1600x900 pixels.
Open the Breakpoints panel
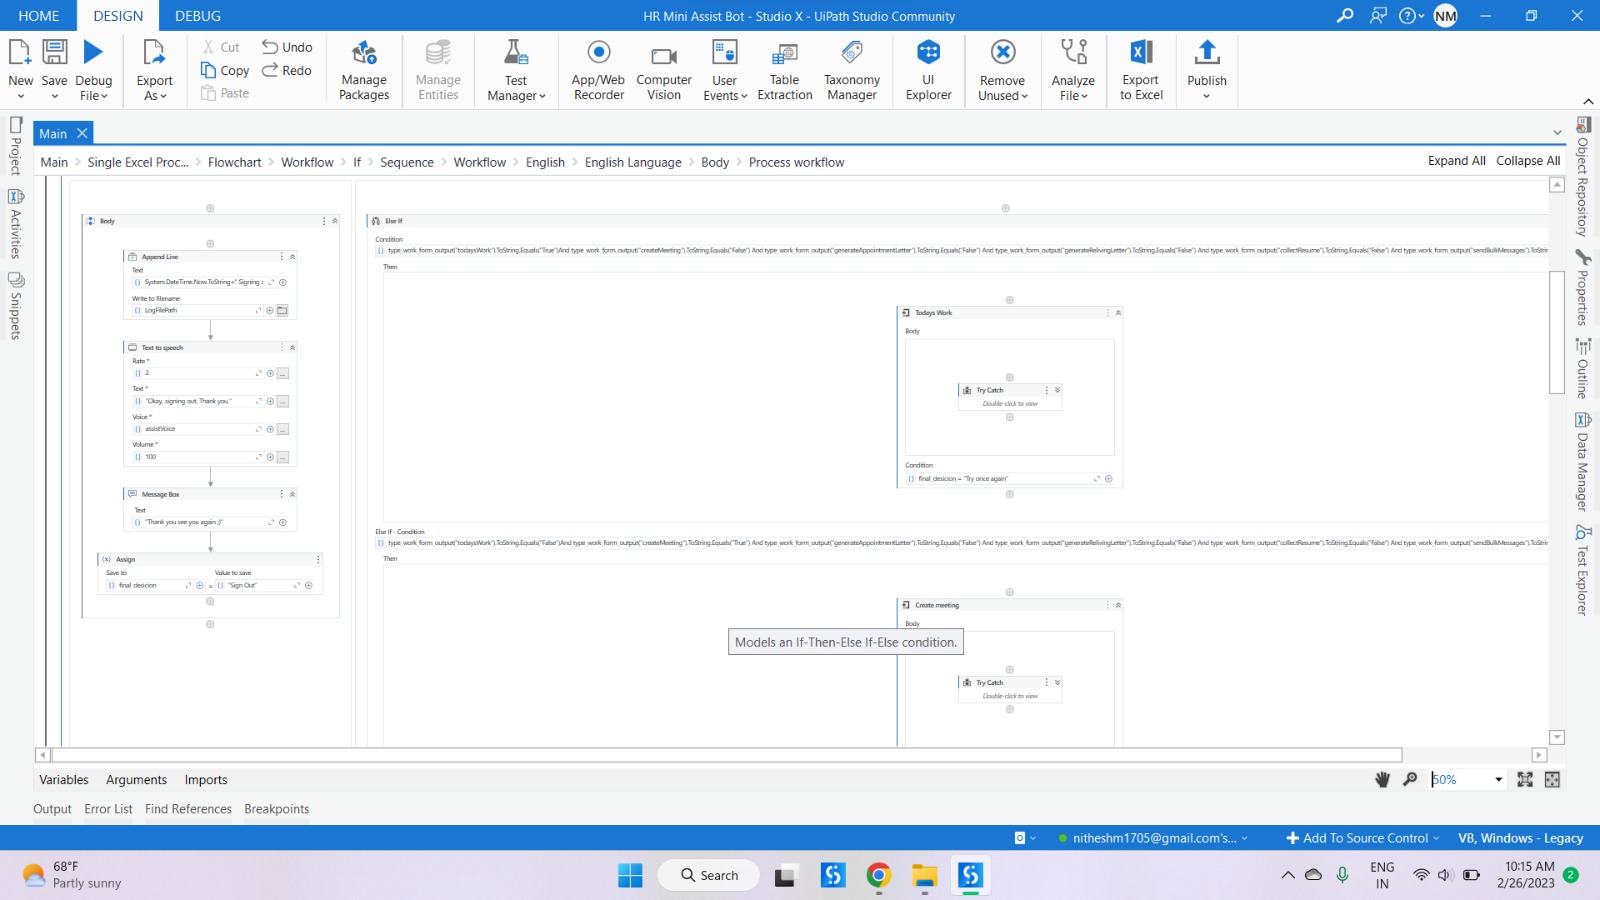(x=277, y=809)
